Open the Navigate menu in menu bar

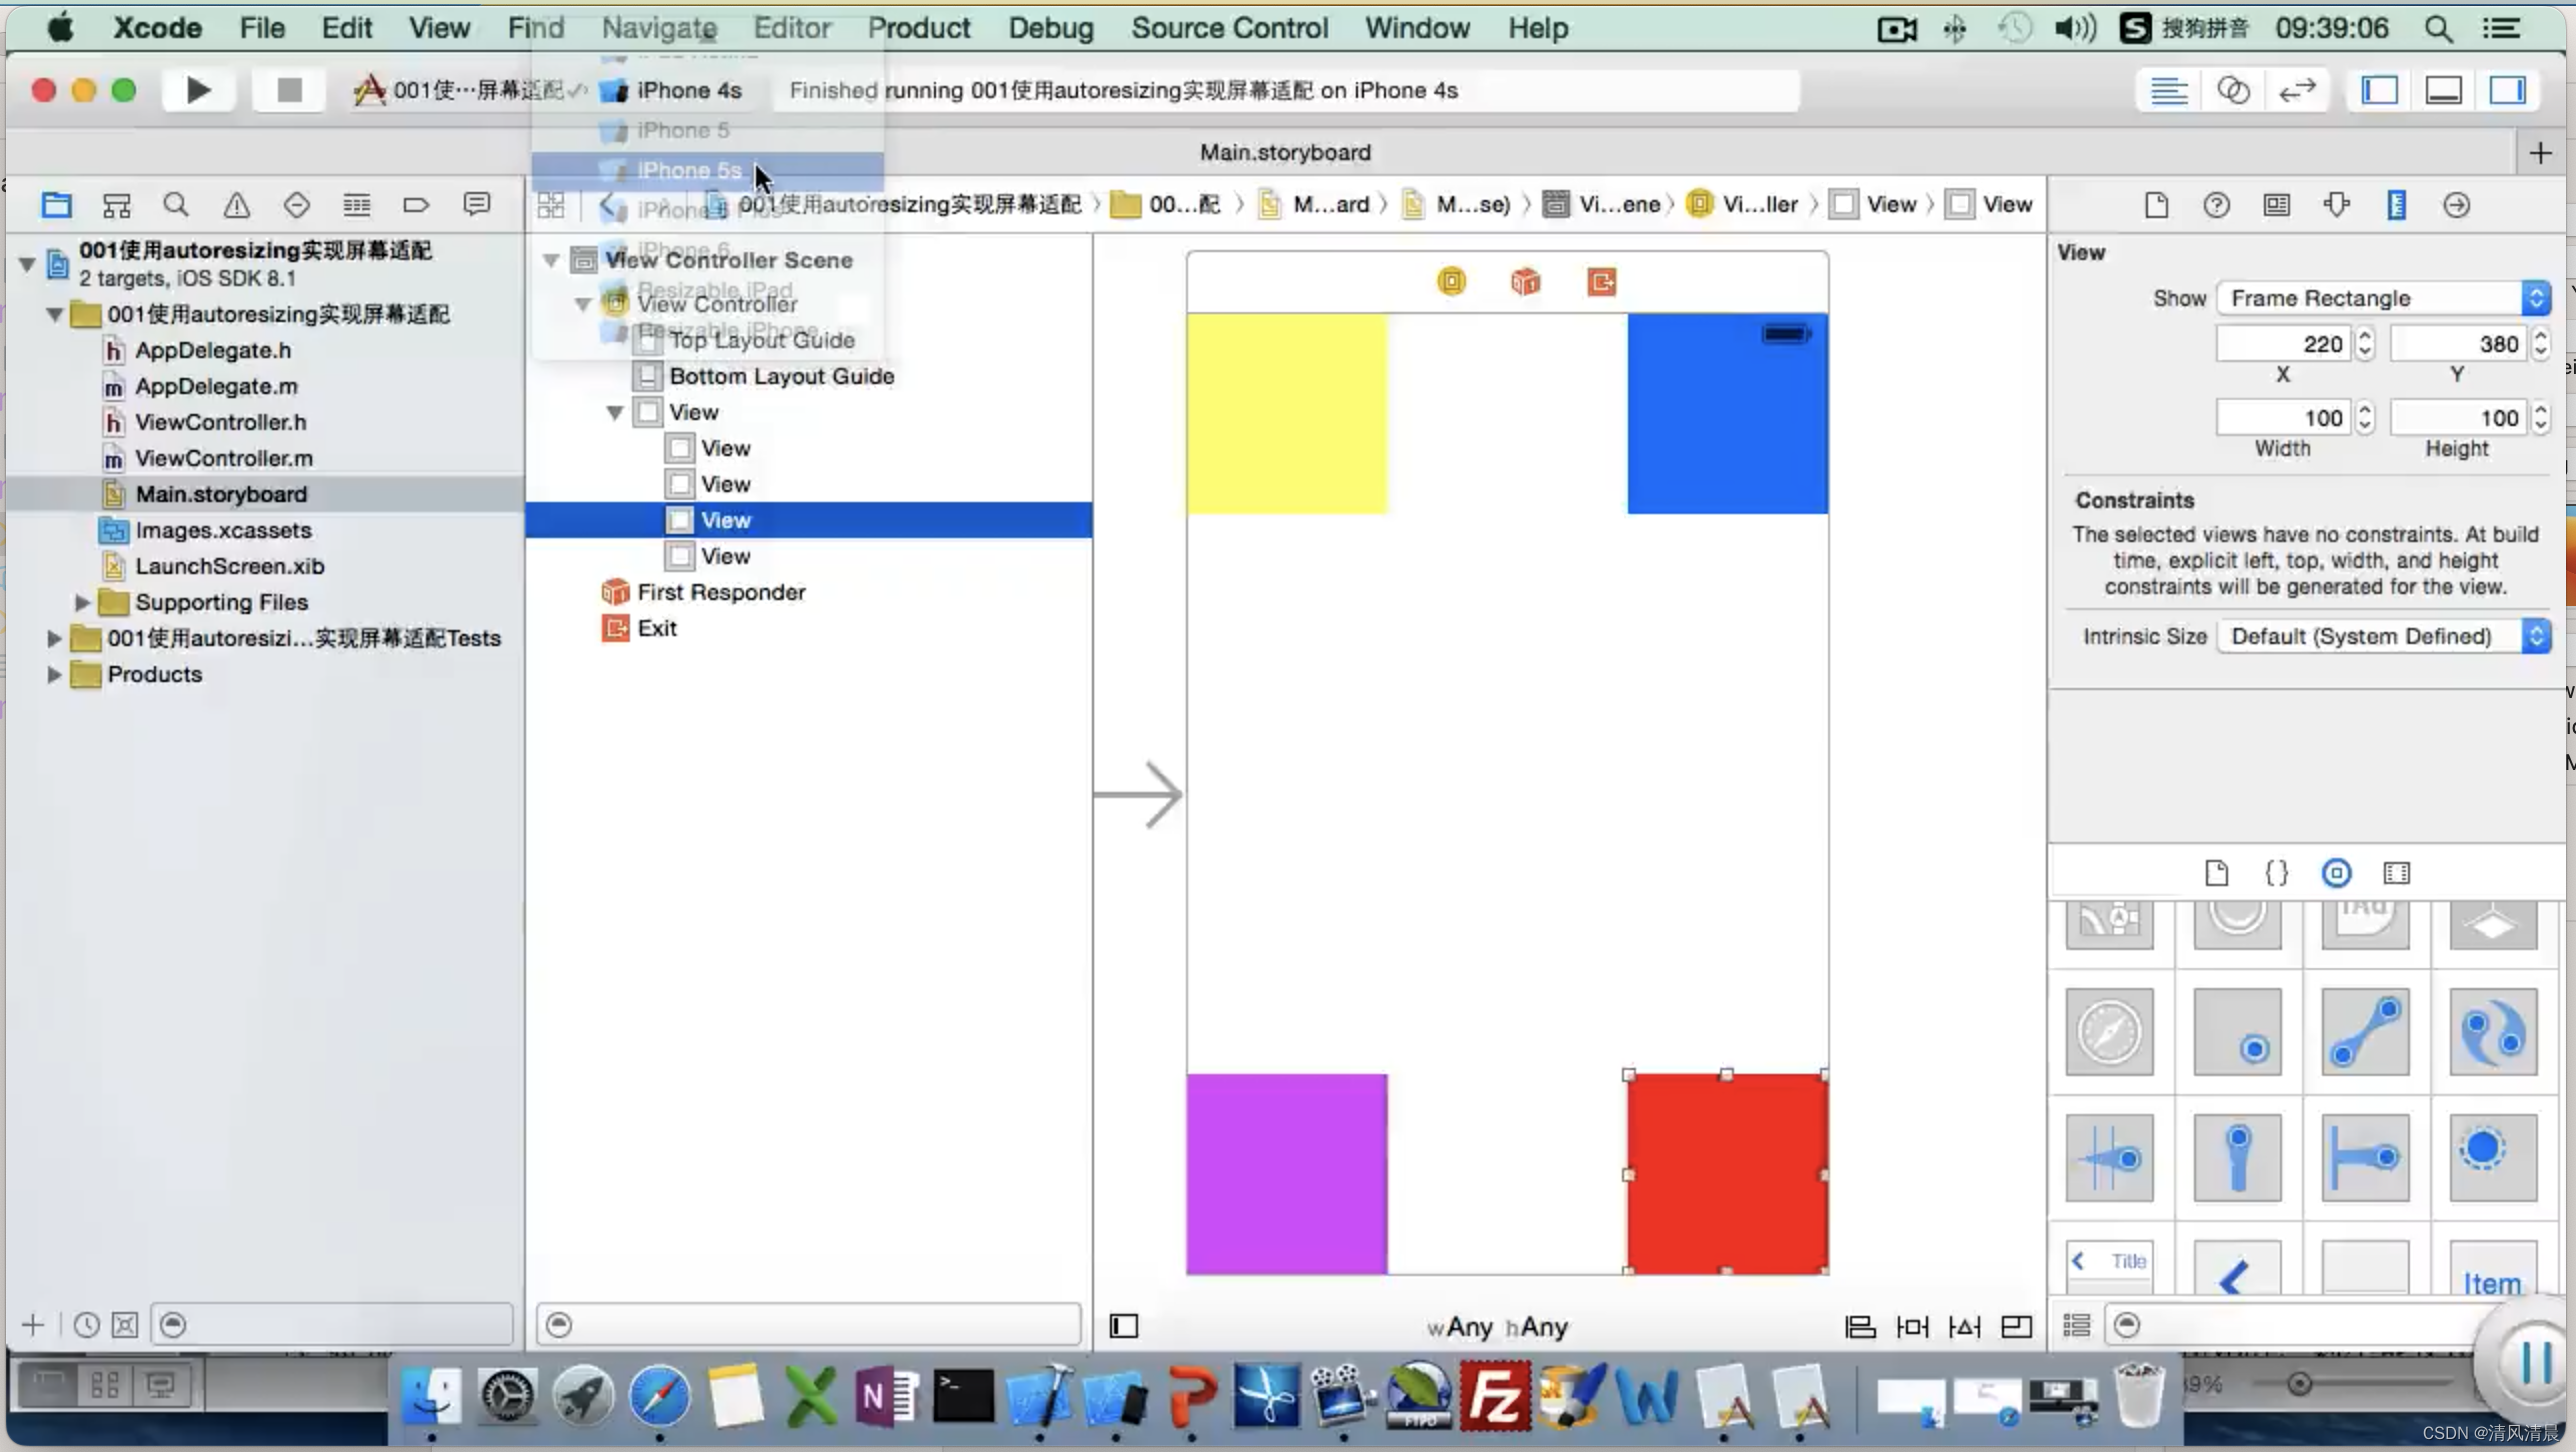[x=658, y=28]
